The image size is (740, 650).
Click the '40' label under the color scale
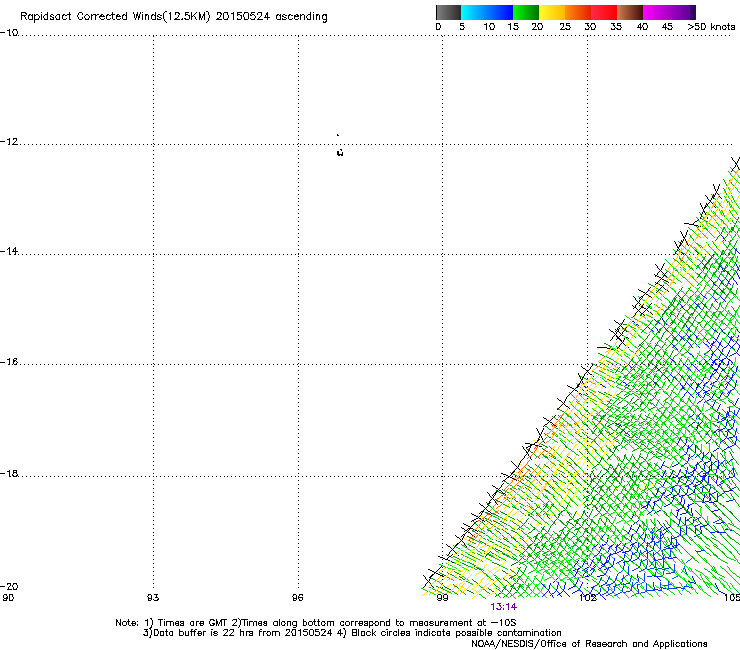point(642,27)
